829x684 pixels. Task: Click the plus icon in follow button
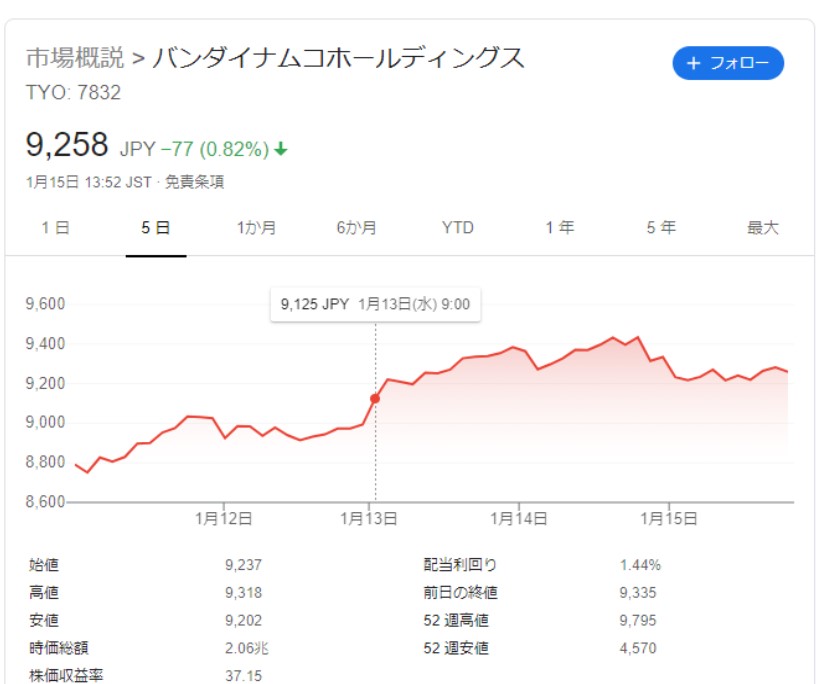tap(694, 64)
